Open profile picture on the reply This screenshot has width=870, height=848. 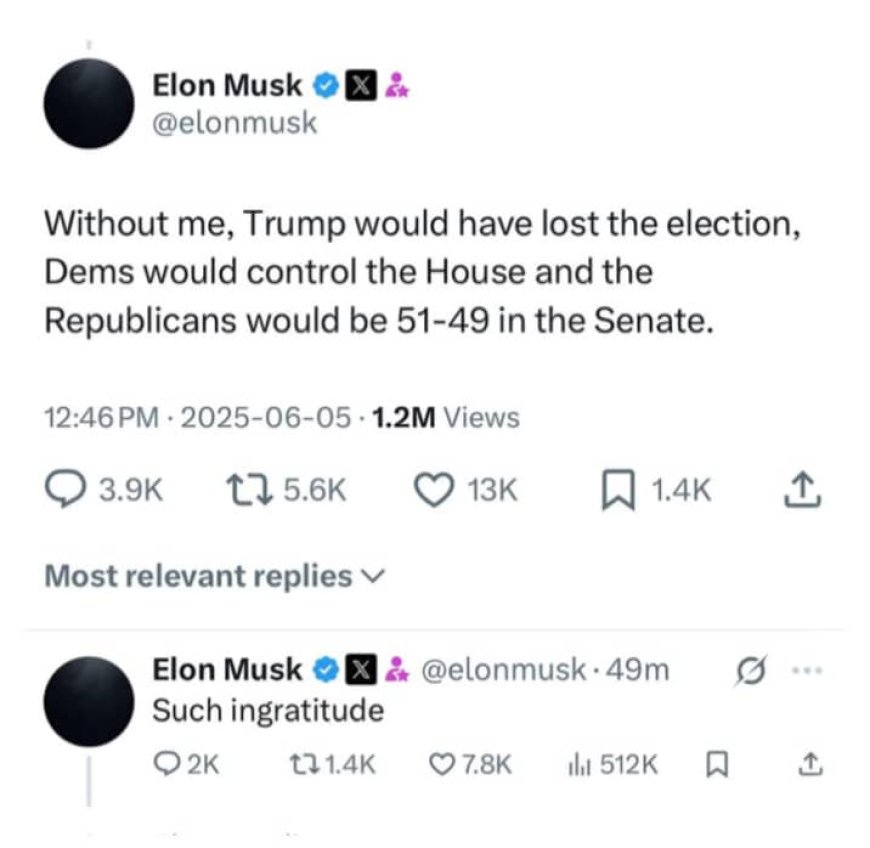90,701
